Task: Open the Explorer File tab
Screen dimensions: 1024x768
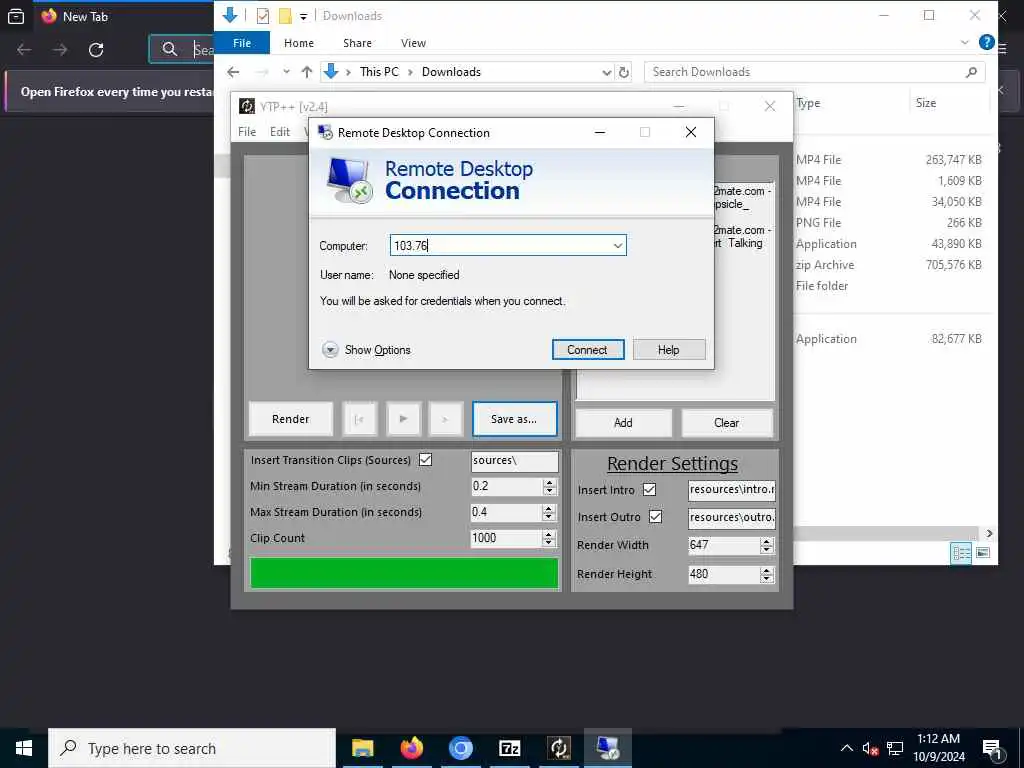Action: tap(242, 42)
